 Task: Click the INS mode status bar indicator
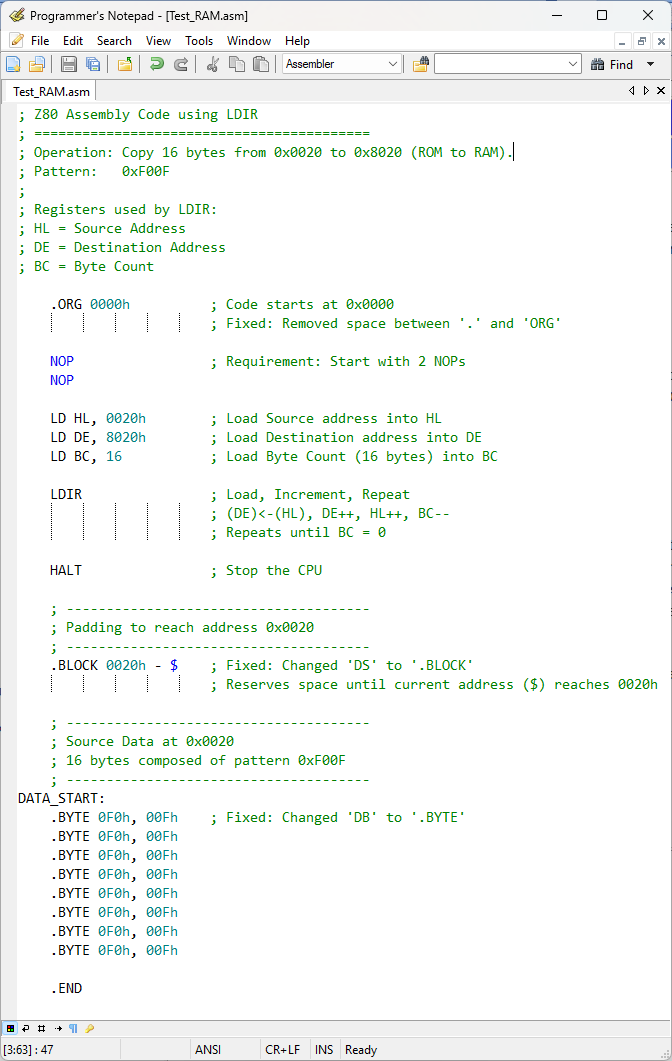click(x=324, y=1050)
